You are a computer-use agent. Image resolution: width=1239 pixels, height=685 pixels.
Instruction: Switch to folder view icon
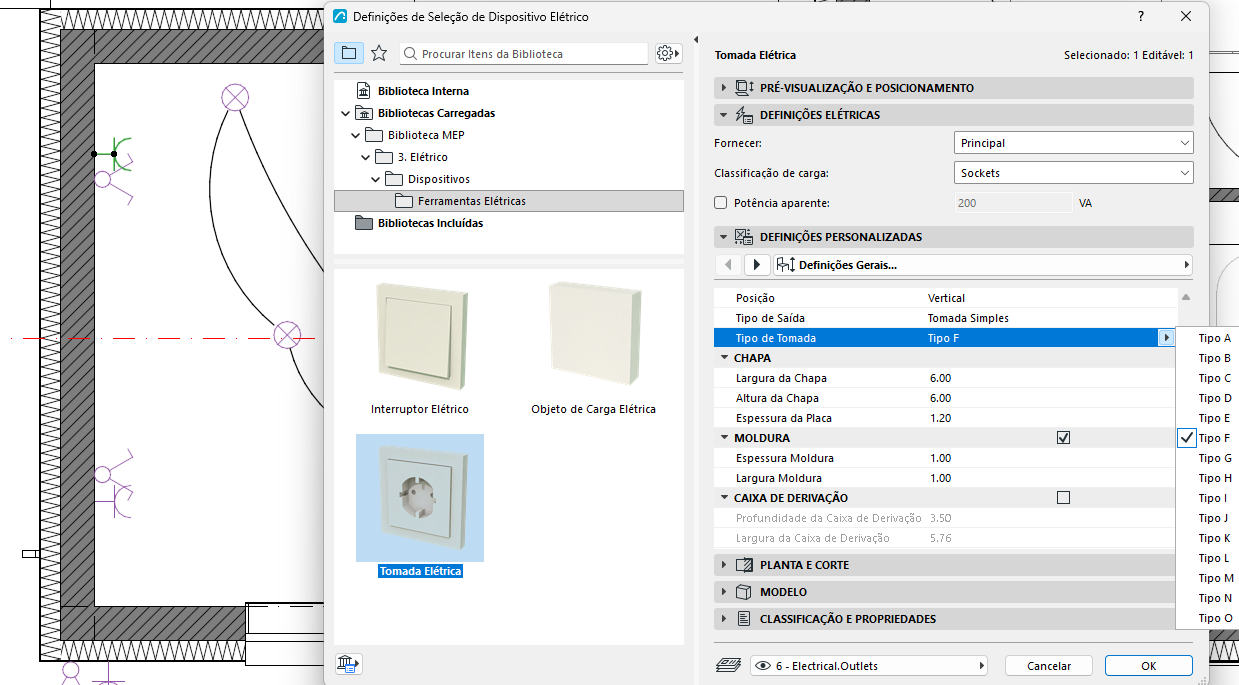[x=348, y=53]
